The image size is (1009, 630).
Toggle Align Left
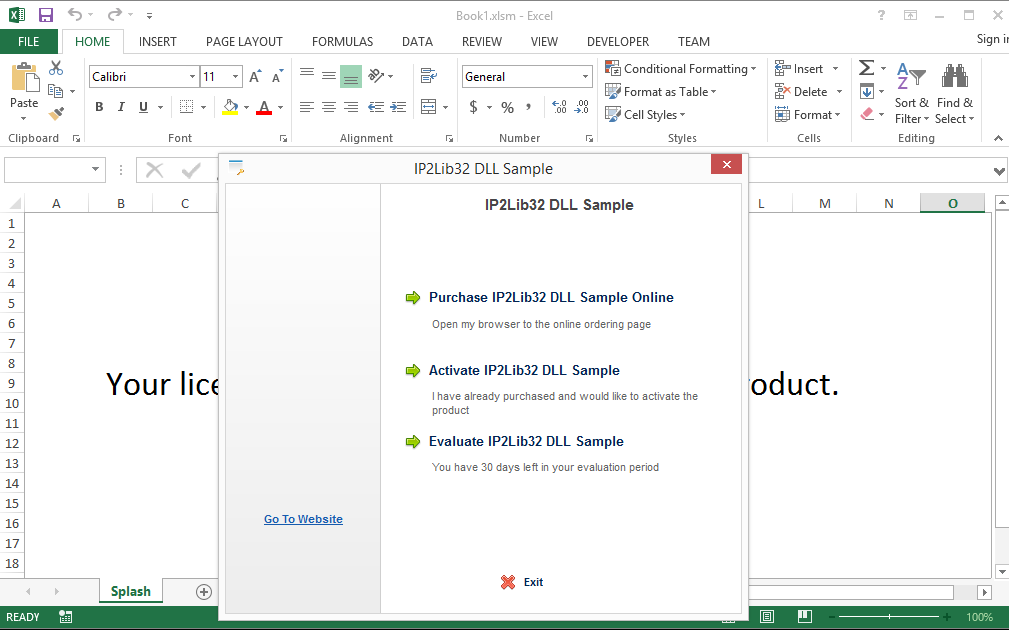[x=307, y=107]
